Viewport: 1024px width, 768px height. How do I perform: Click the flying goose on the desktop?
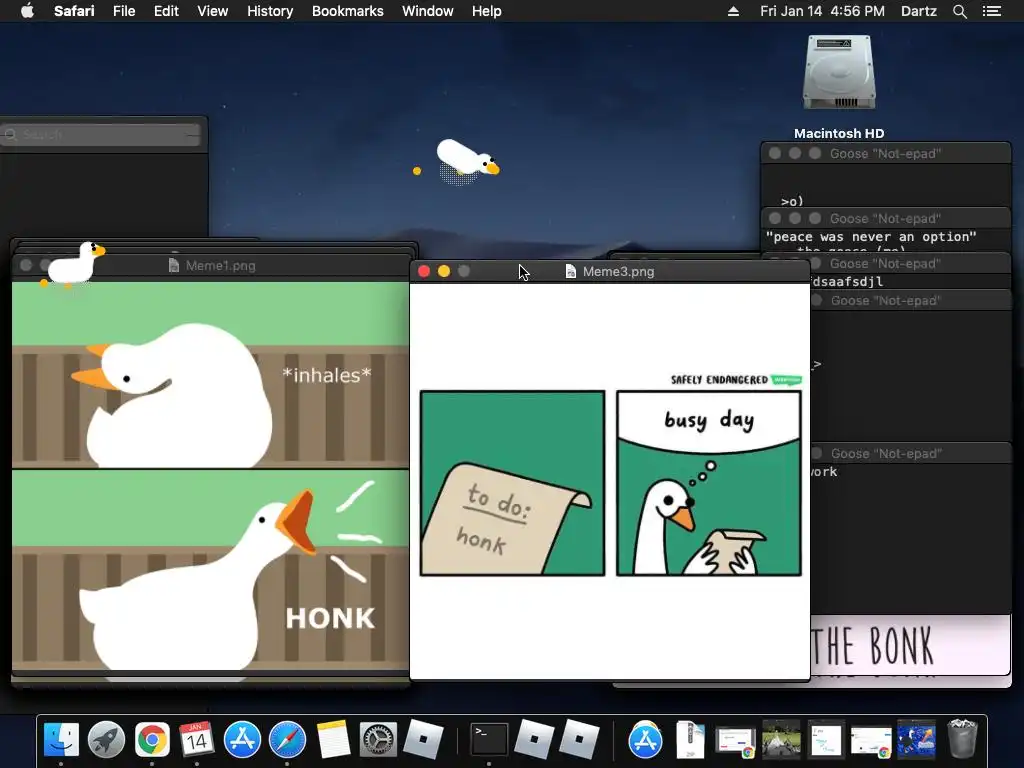coord(466,160)
